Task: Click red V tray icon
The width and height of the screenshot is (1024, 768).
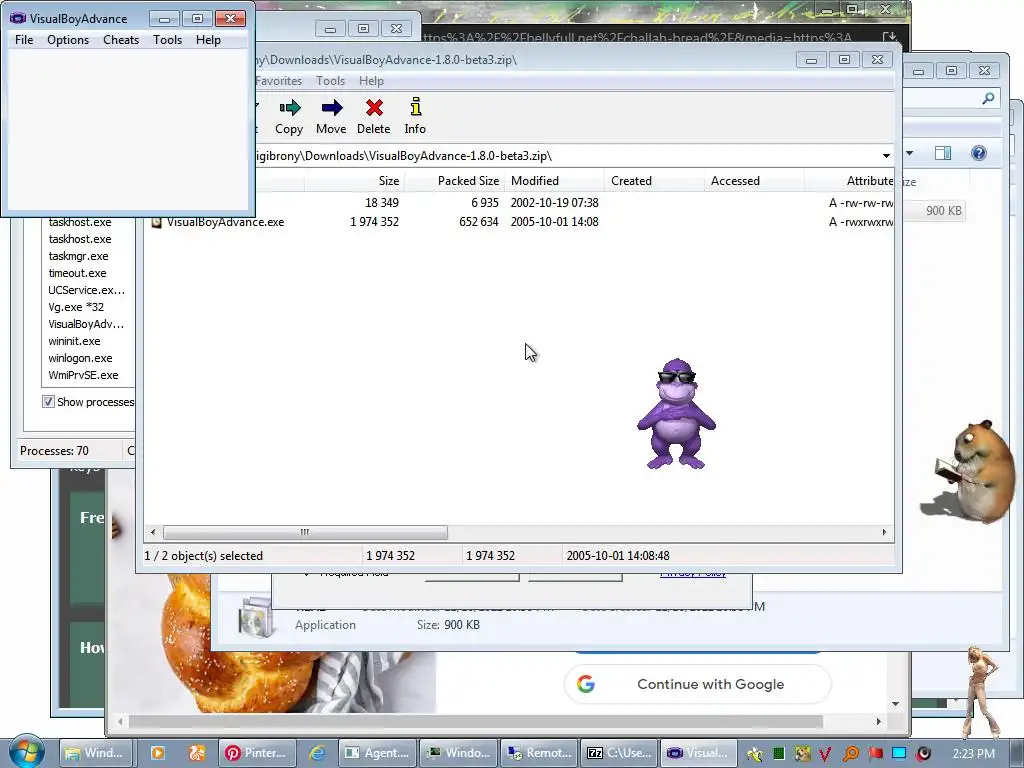Action: pyautogui.click(x=826, y=754)
